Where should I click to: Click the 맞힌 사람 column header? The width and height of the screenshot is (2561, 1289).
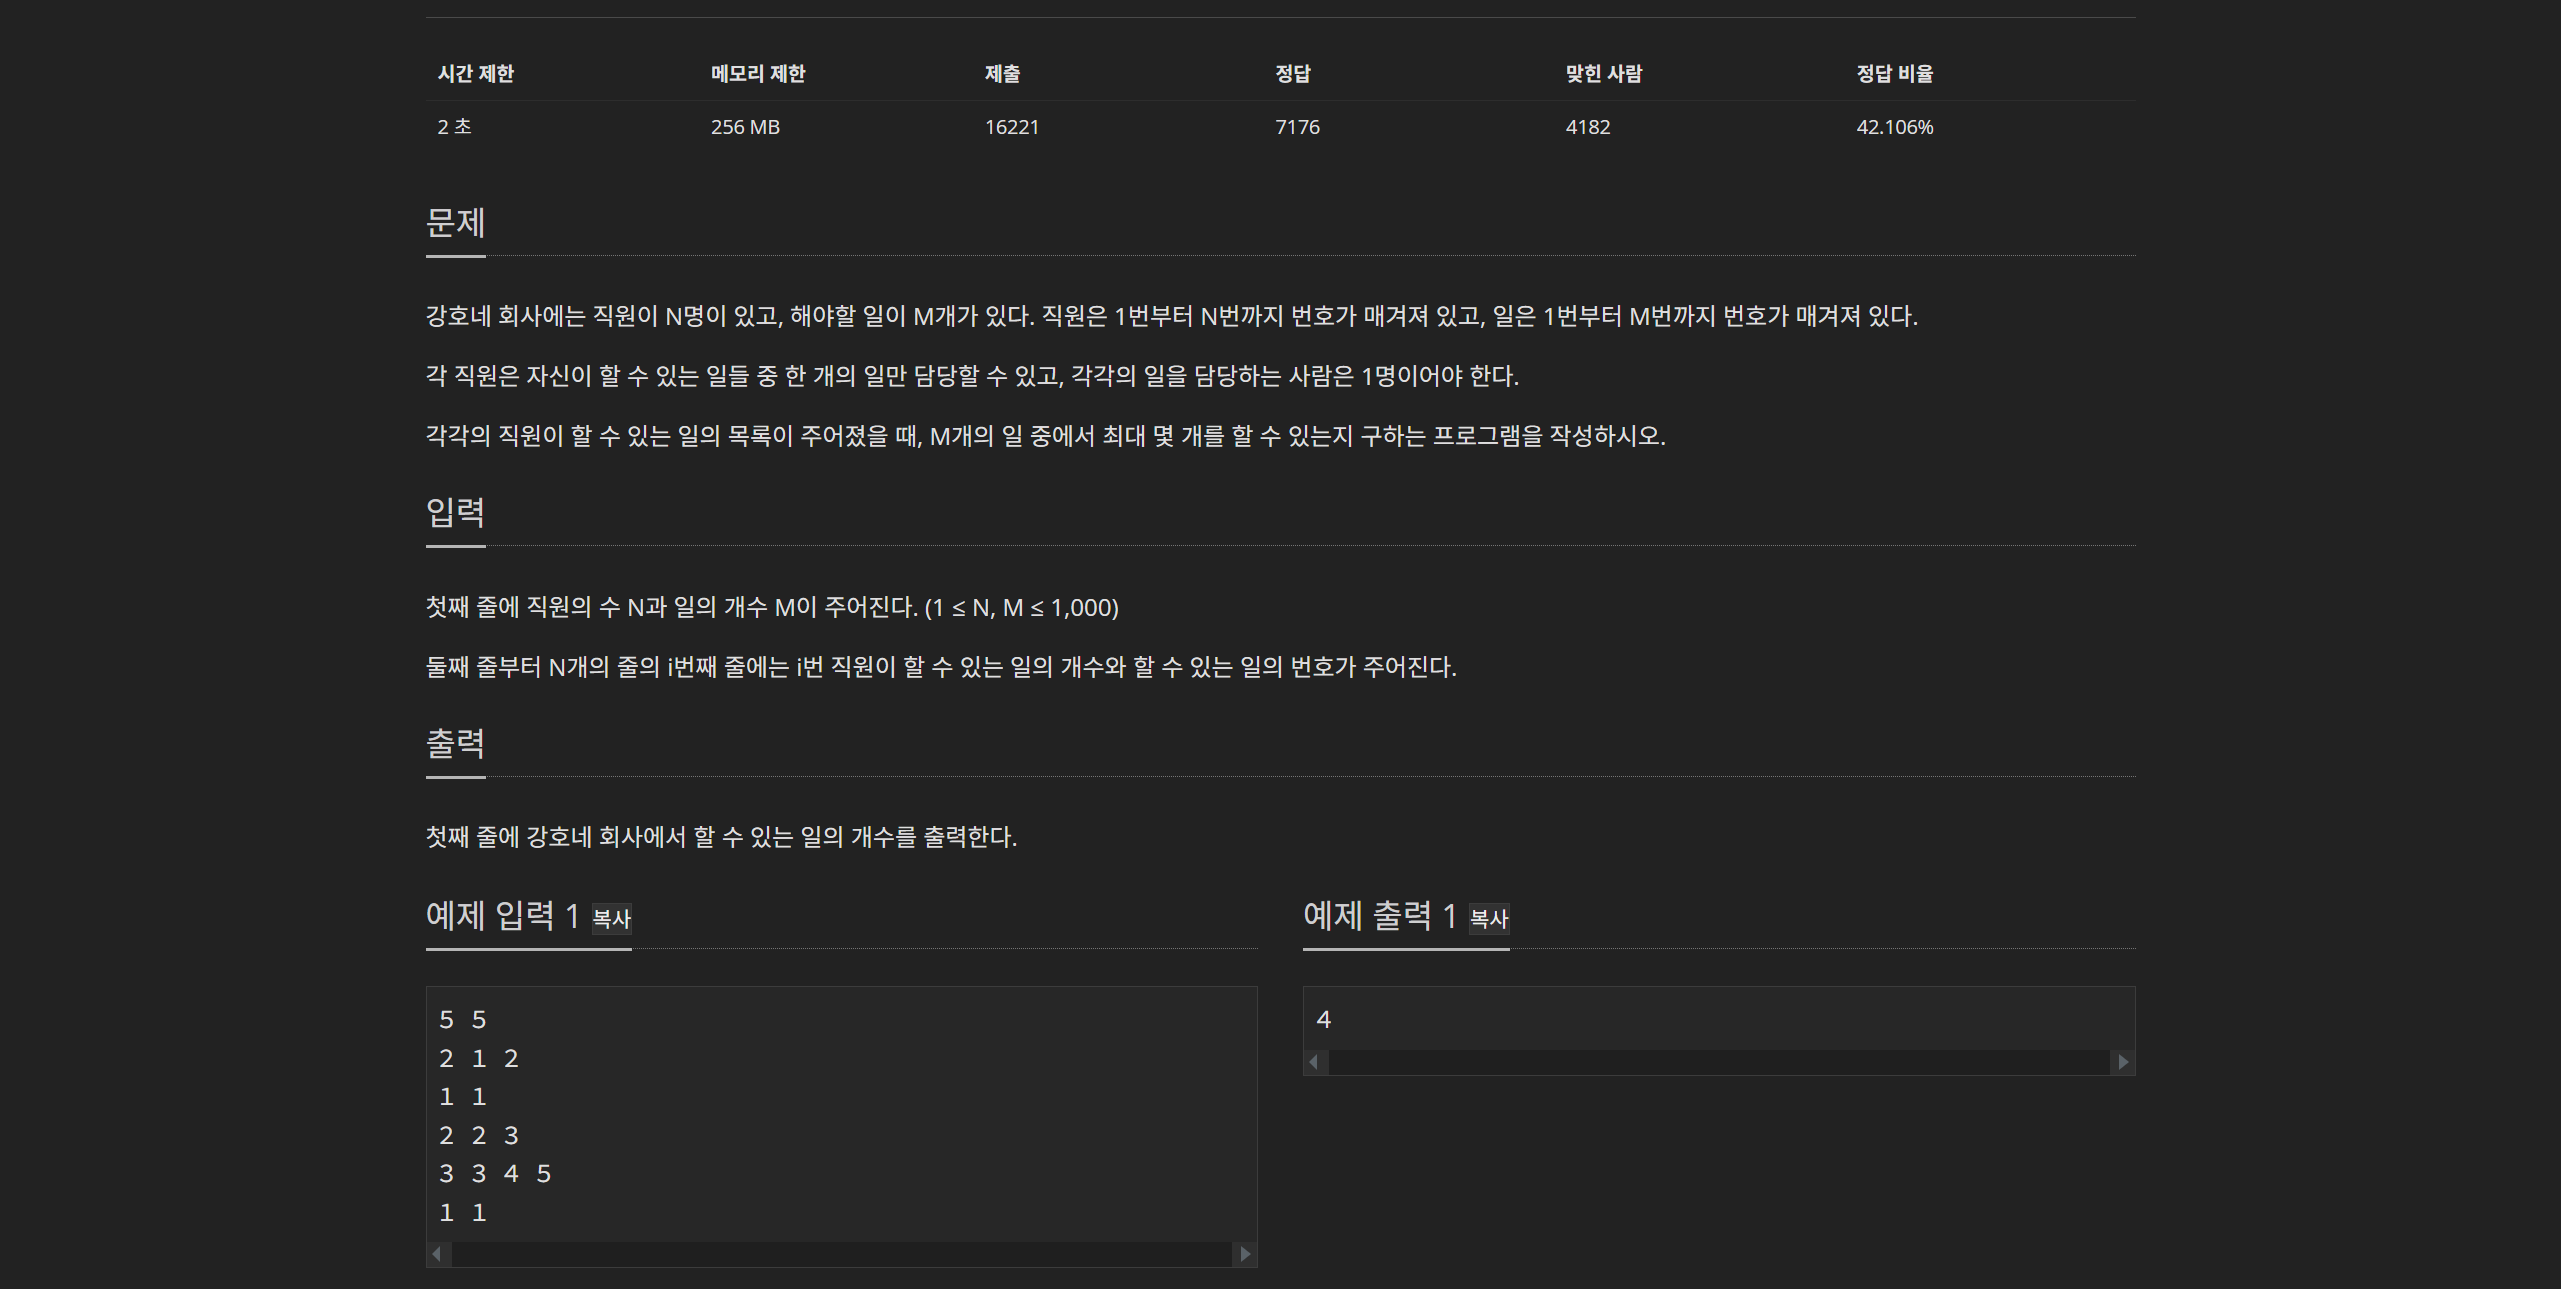click(1603, 73)
